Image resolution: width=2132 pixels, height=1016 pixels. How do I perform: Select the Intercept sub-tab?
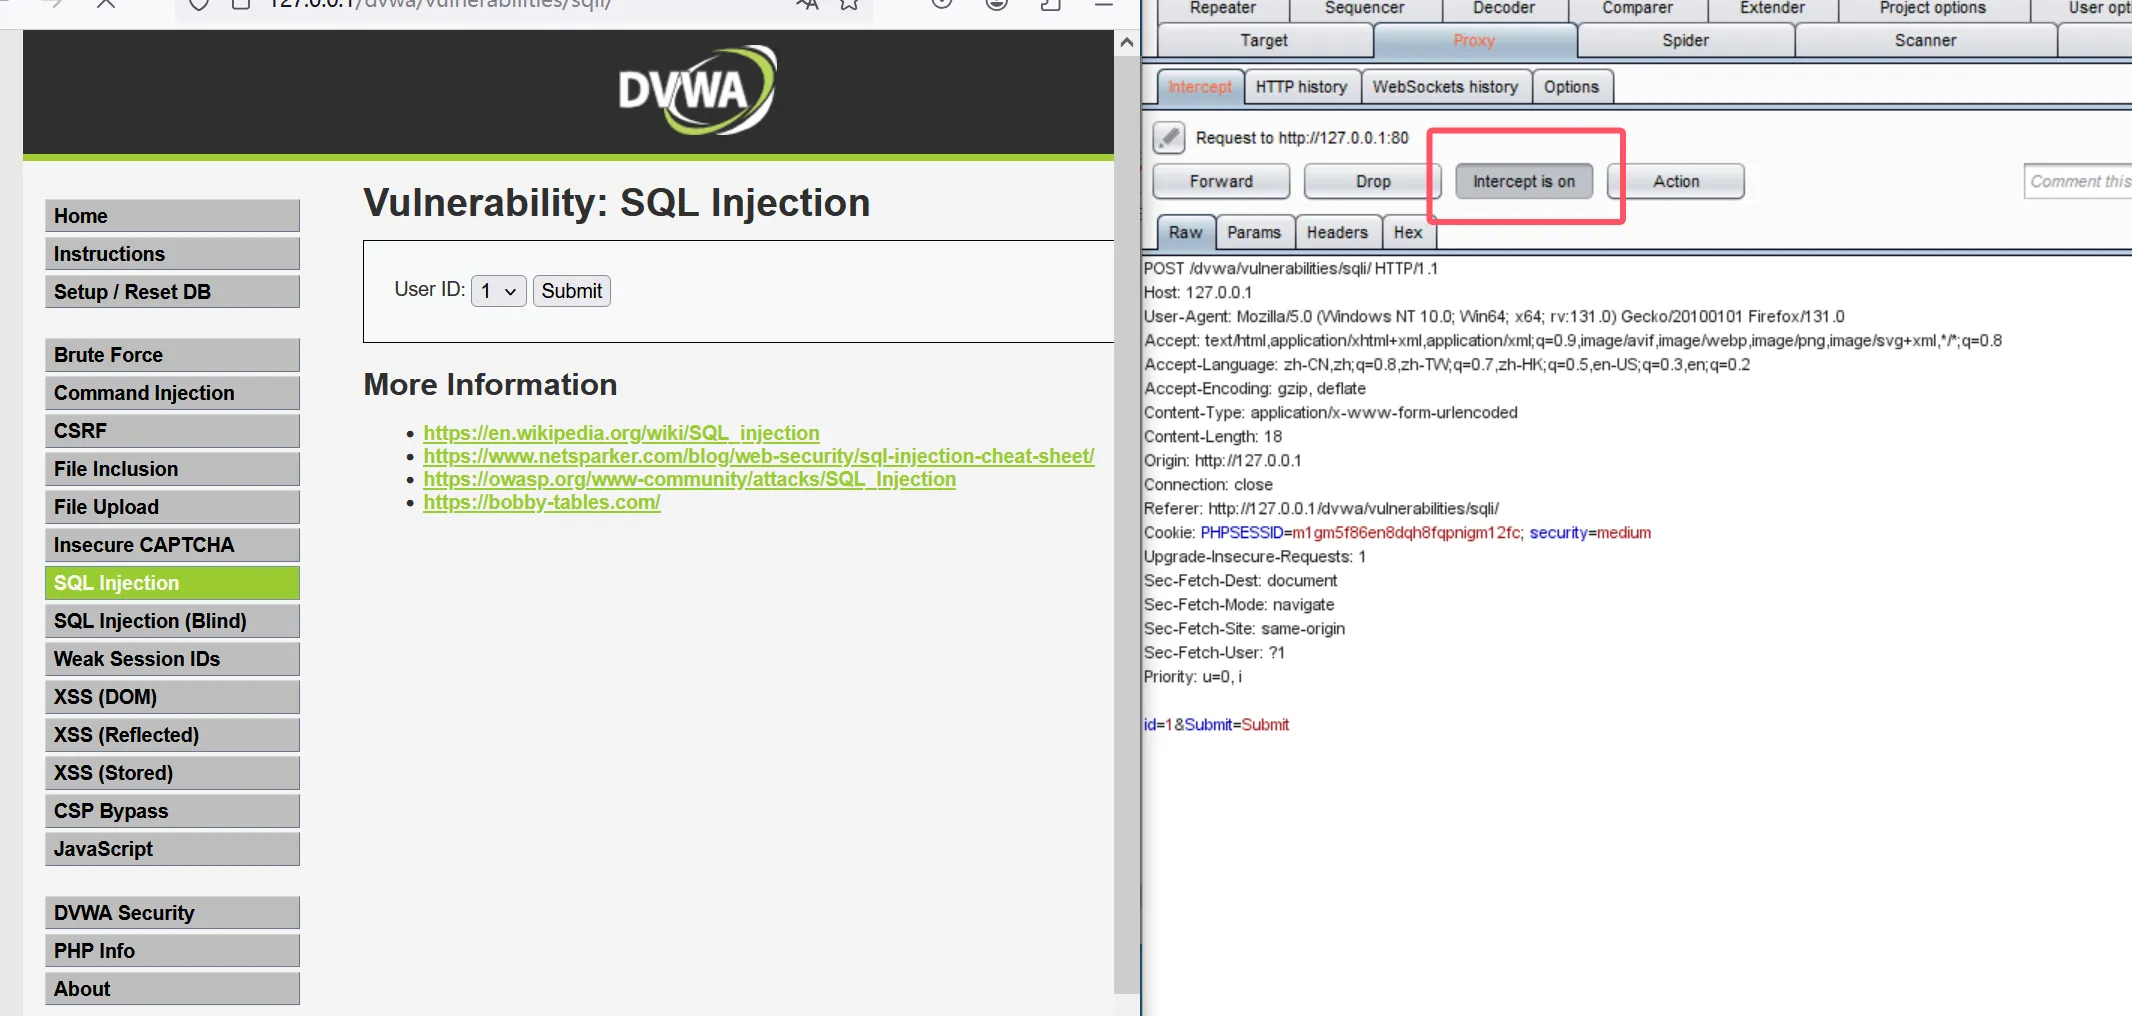[1200, 87]
